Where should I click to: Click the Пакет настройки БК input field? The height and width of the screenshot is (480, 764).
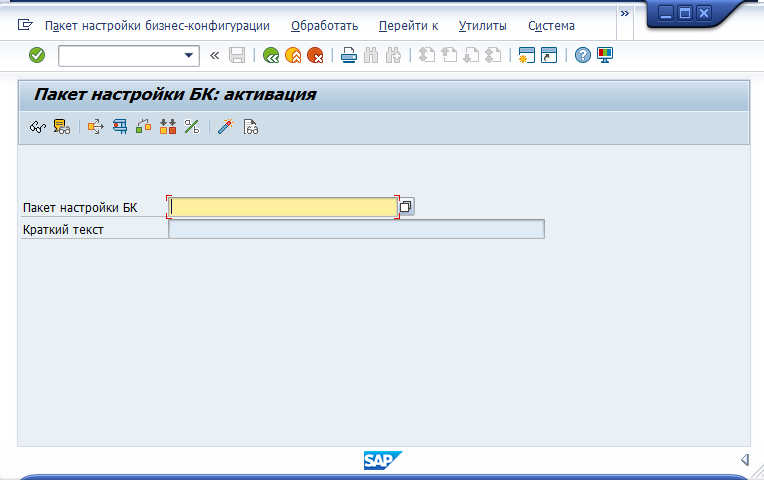click(x=283, y=207)
